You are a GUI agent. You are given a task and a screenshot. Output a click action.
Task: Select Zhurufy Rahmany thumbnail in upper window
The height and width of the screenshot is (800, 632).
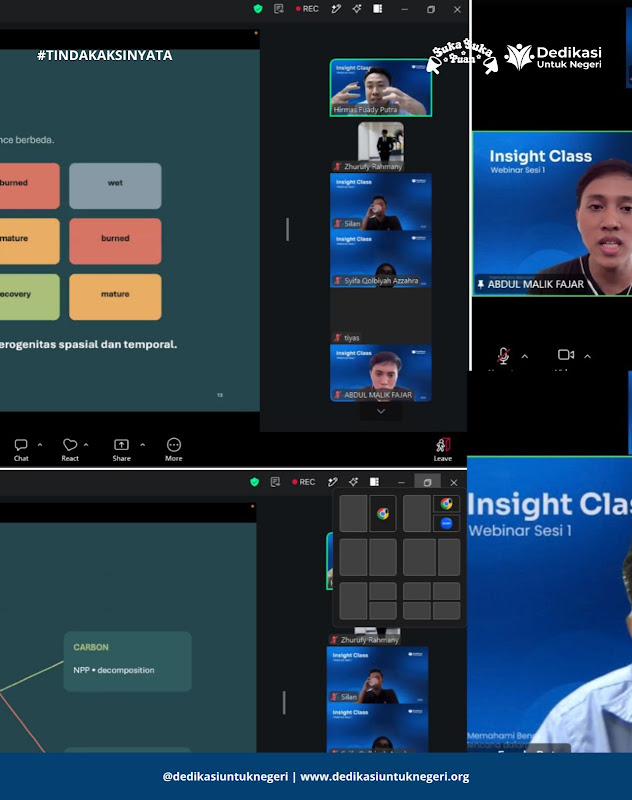click(x=381, y=145)
